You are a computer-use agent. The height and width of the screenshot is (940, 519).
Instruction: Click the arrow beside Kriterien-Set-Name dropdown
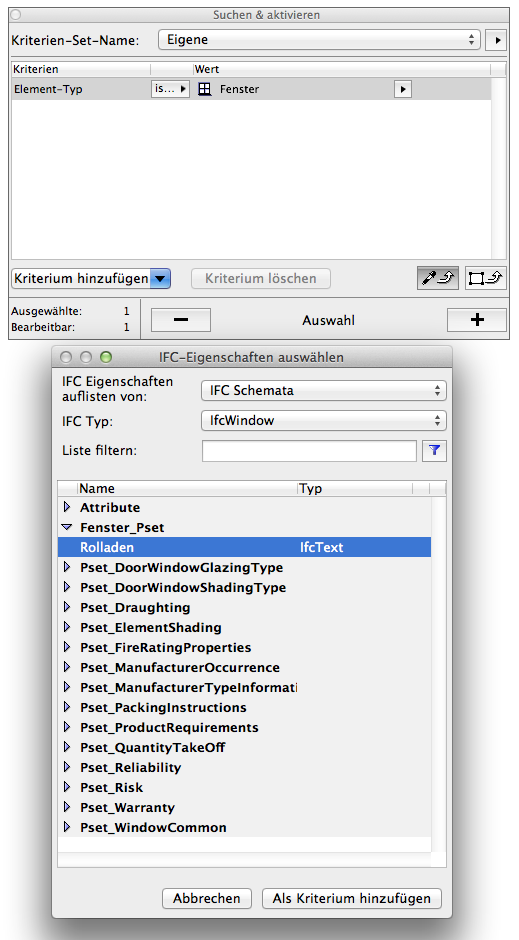click(496, 40)
